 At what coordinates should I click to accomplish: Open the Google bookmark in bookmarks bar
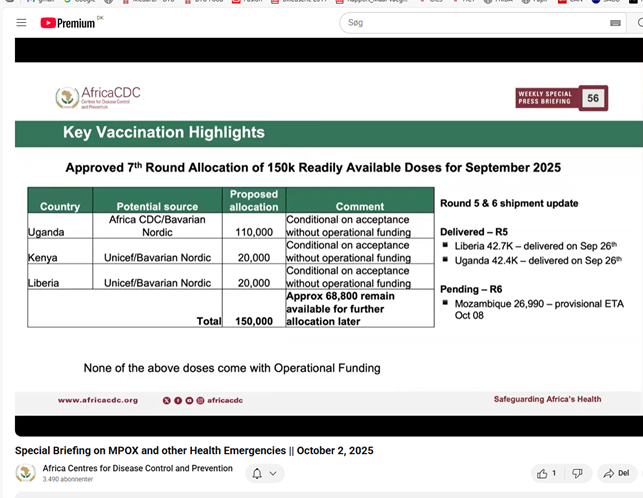click(80, 1)
